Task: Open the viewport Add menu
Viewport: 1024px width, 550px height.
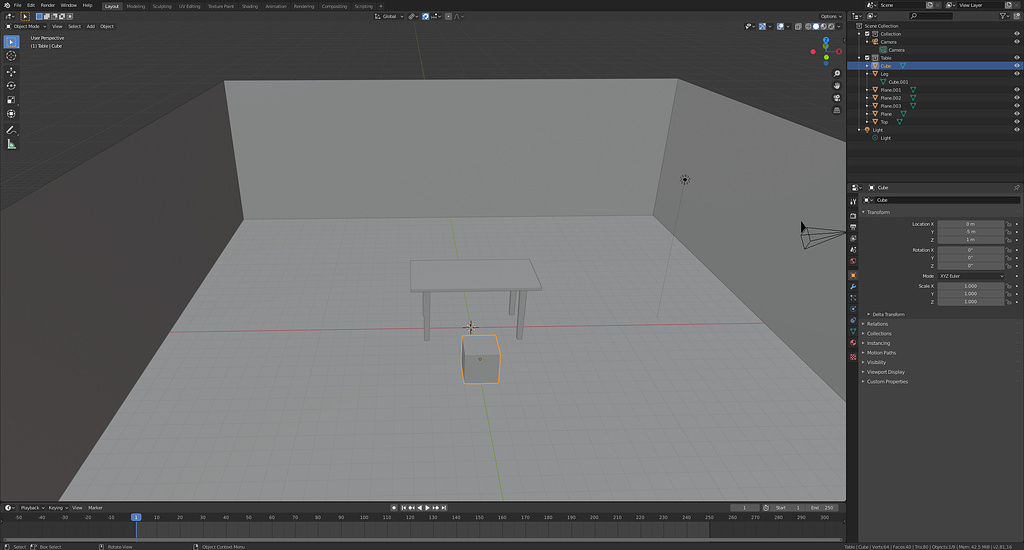Action: click(91, 26)
